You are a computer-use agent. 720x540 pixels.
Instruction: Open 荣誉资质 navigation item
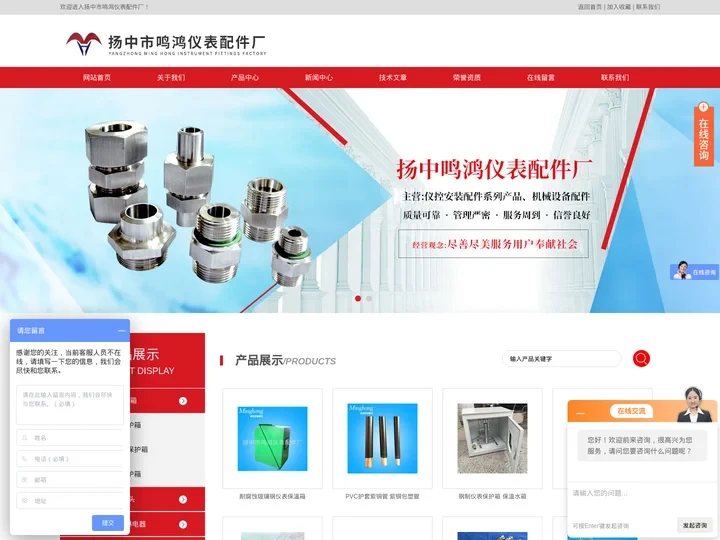467,78
